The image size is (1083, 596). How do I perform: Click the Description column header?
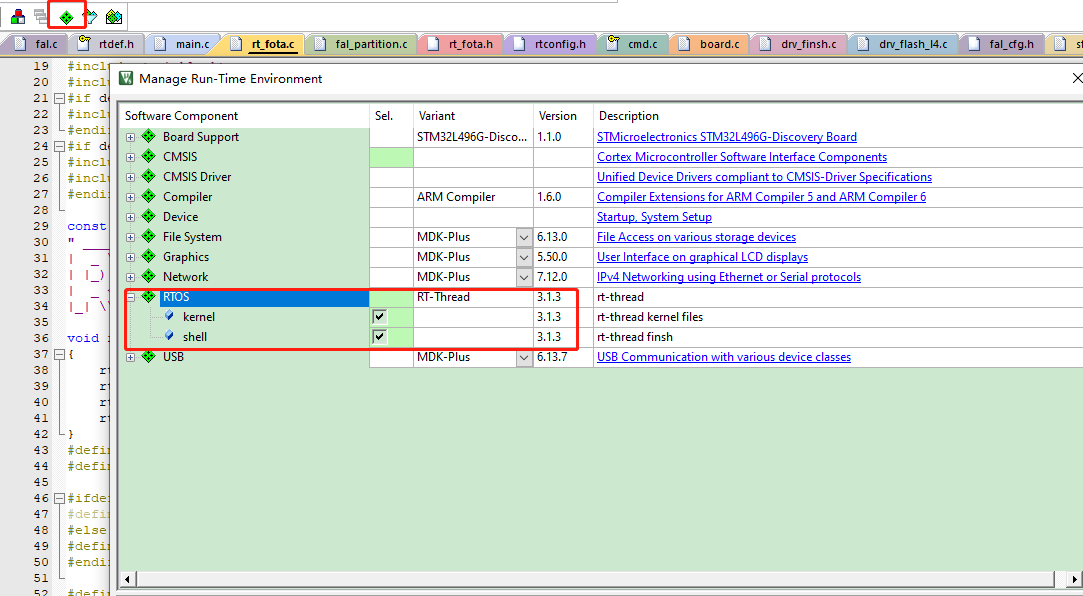click(x=838, y=115)
